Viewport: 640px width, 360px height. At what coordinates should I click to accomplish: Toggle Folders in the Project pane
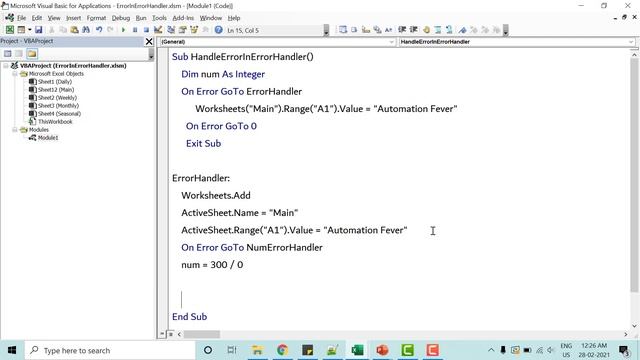(x=32, y=53)
